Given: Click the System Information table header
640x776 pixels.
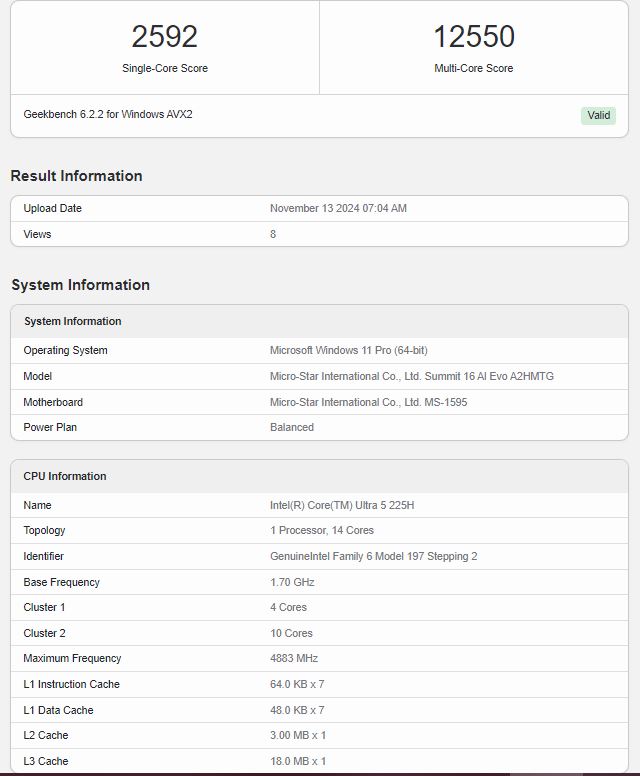Looking at the screenshot, I should [x=72, y=321].
